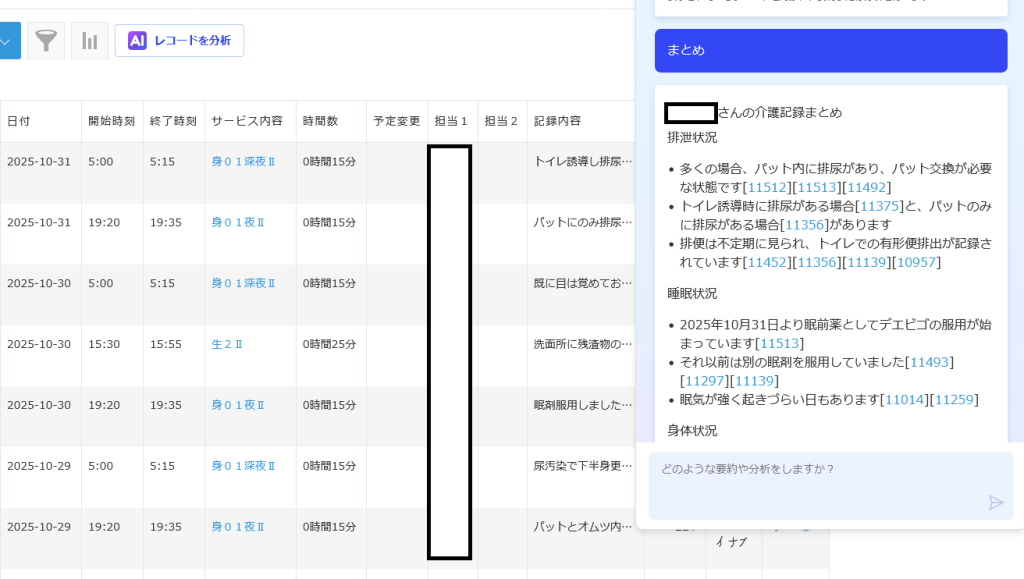
Task: Click the 開始時刻 column header
Action: click(111, 121)
